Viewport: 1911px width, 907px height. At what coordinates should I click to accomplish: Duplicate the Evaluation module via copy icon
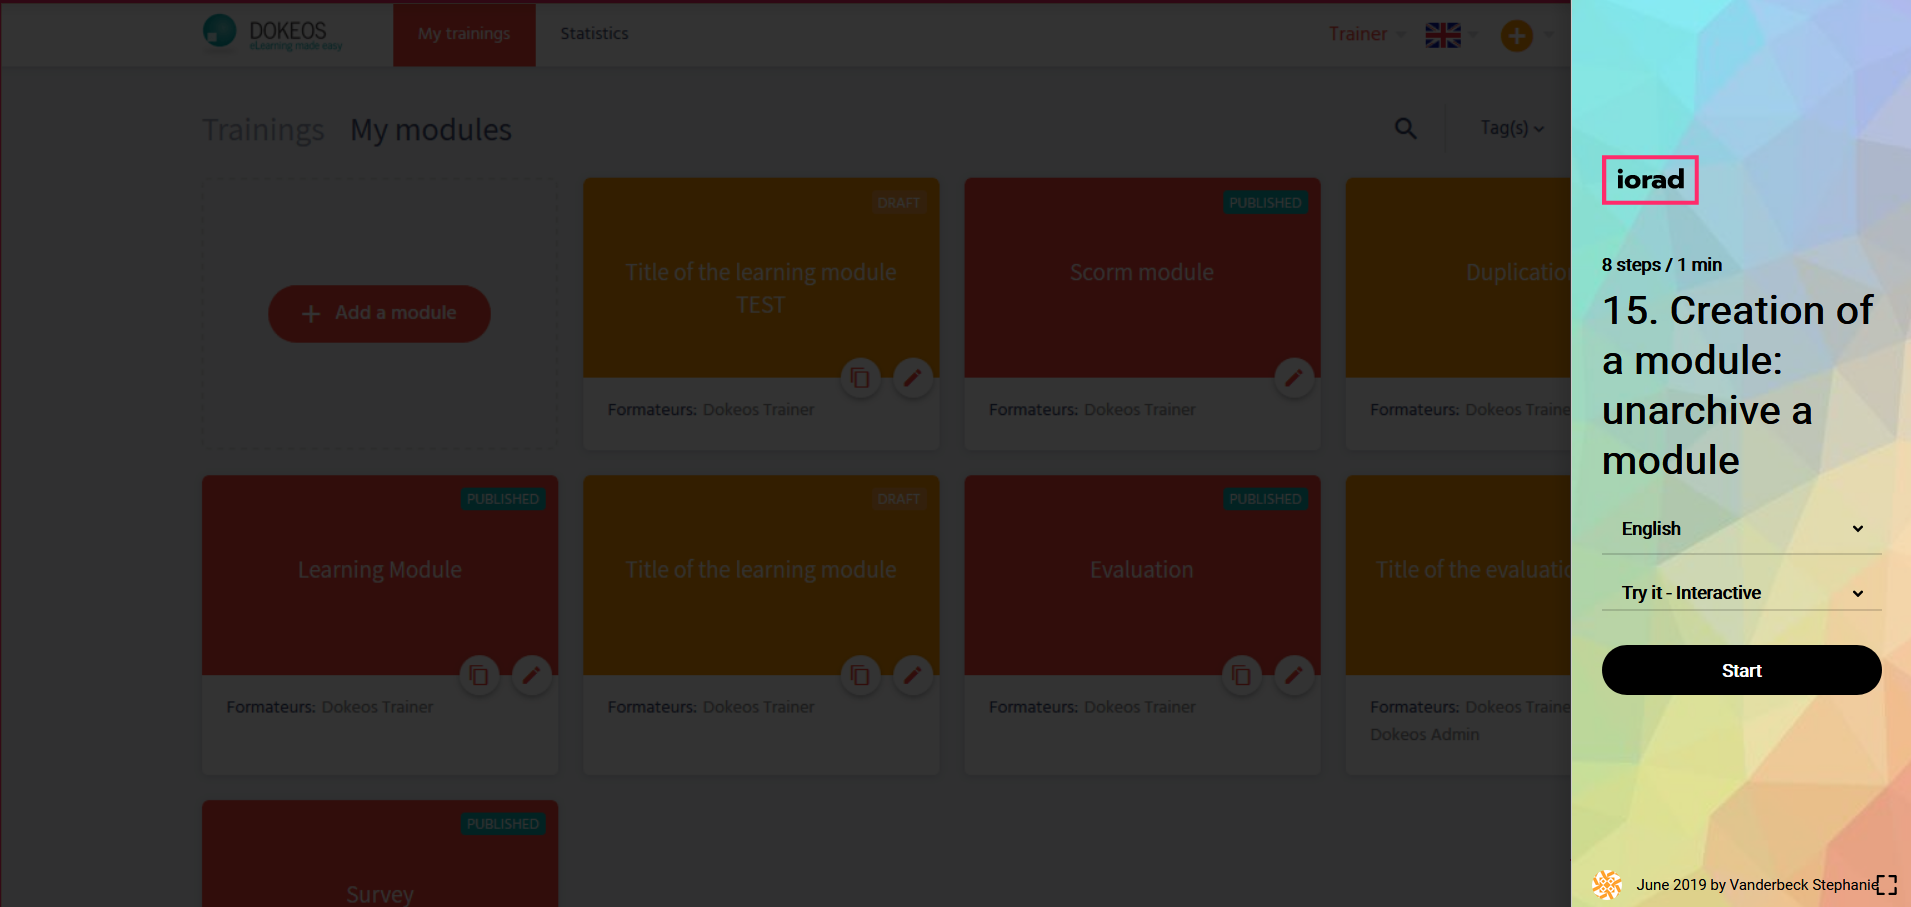coord(1241,676)
